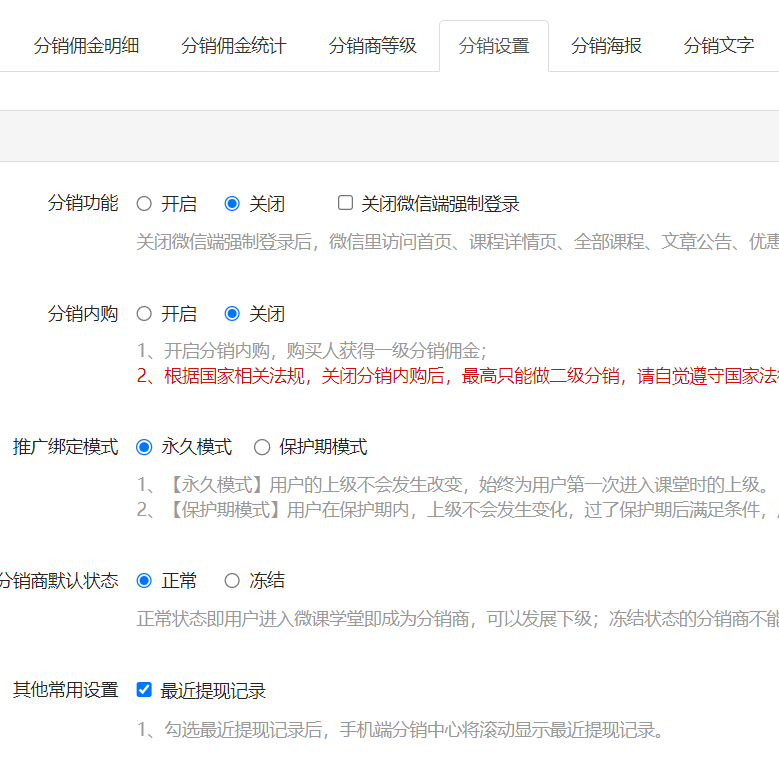Select the 分销设置 tab
Screen dimensions: 779x782
tap(494, 46)
